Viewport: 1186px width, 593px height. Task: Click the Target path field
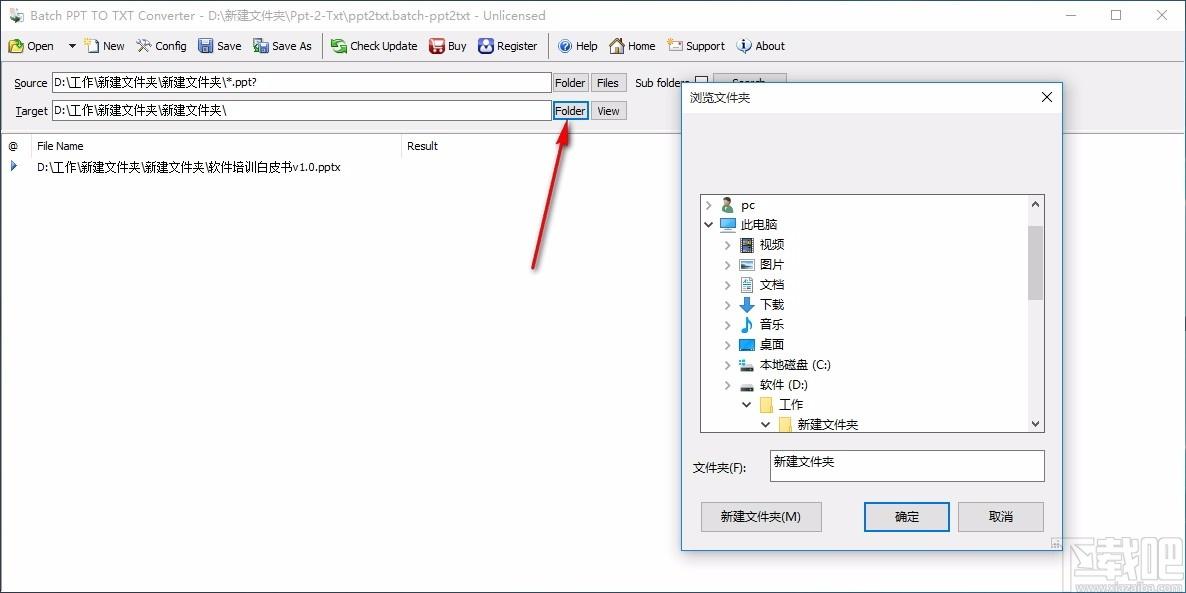pos(302,110)
